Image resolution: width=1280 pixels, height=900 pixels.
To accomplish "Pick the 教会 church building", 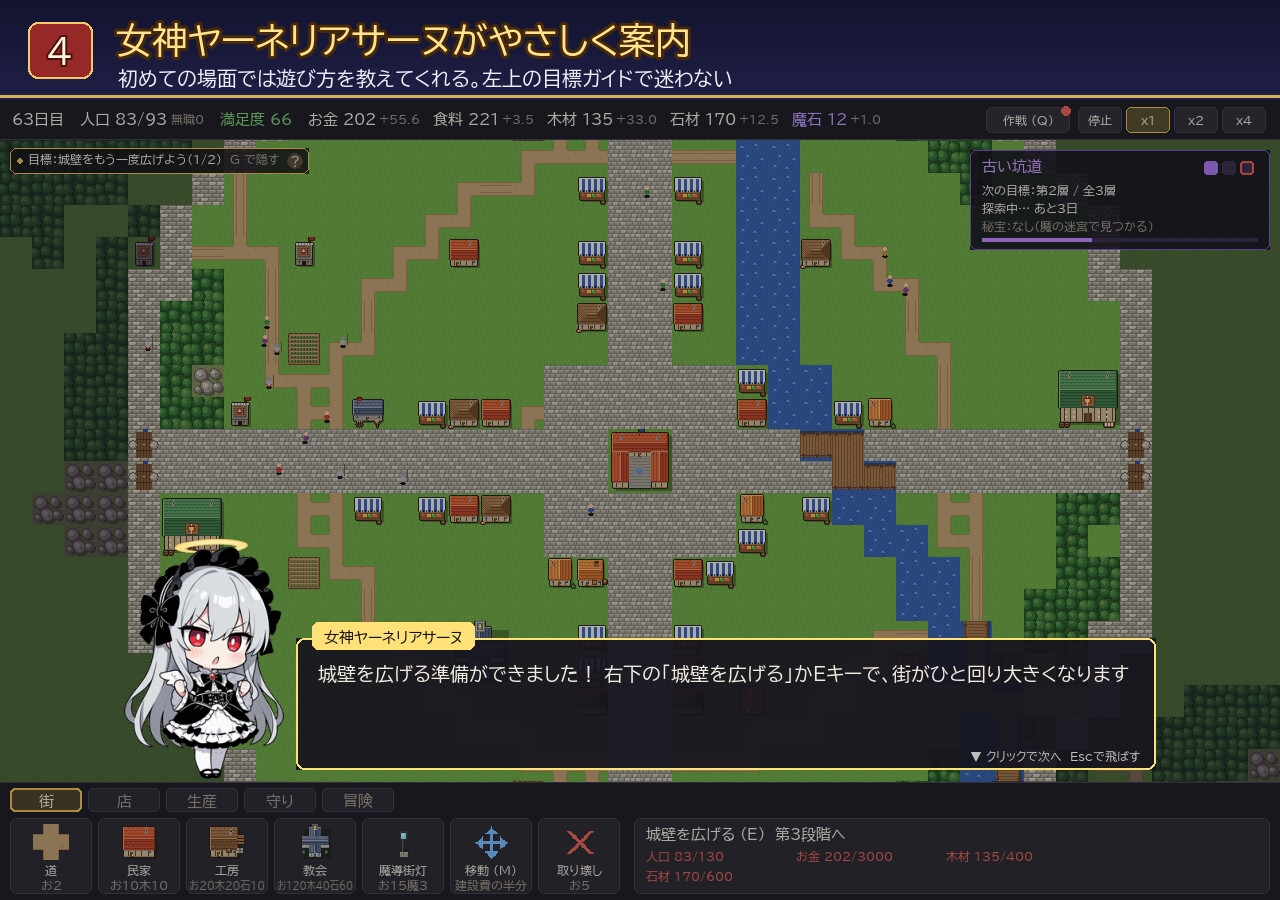I will [315, 856].
